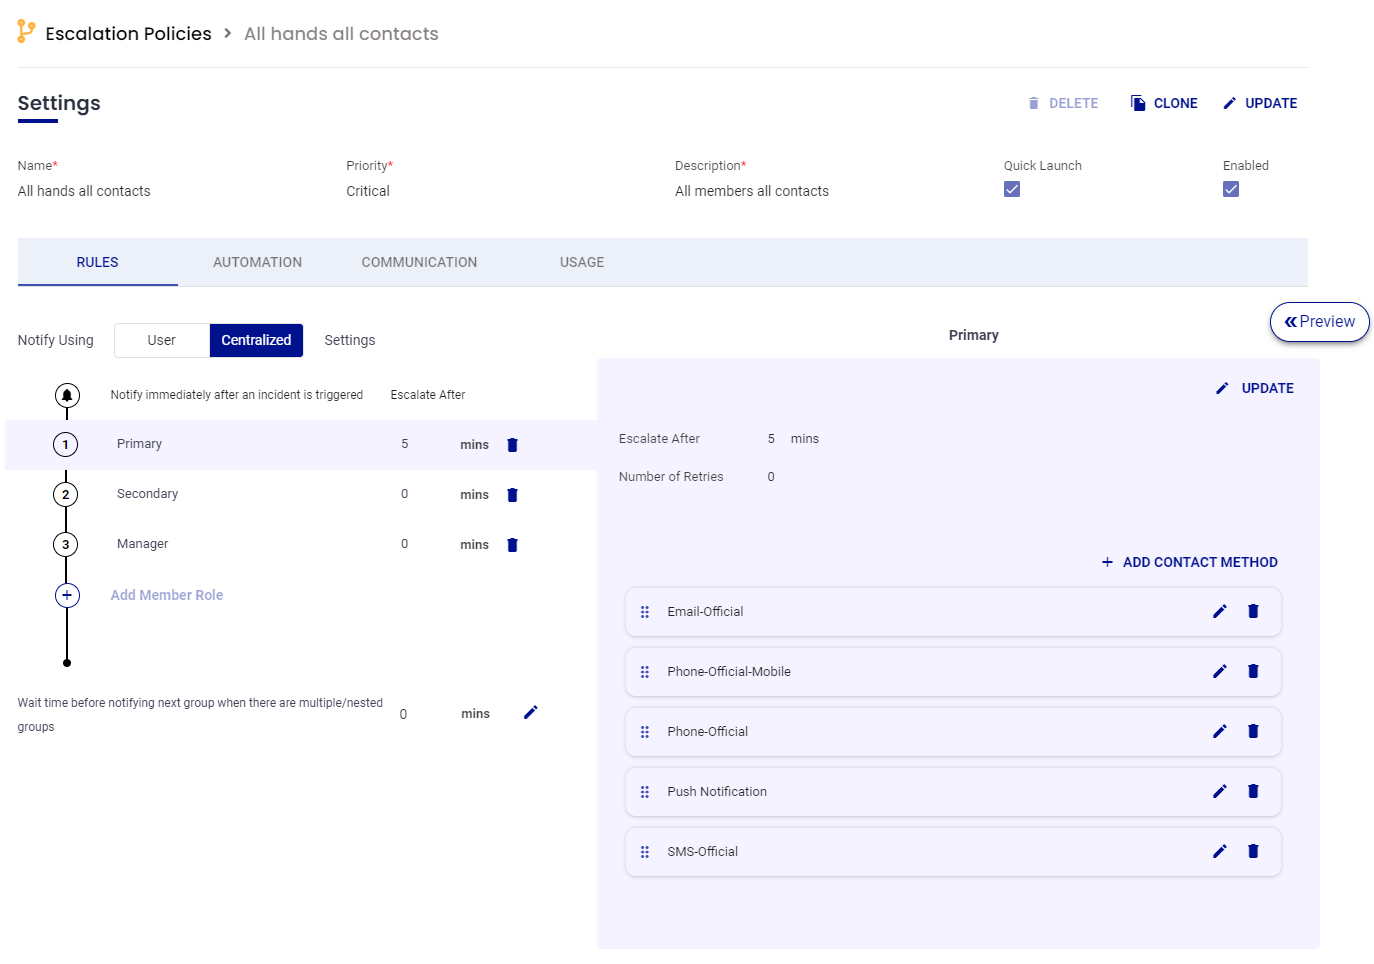This screenshot has height=964, width=1374.
Task: Toggle the Enabled checkbox
Action: 1231,189
